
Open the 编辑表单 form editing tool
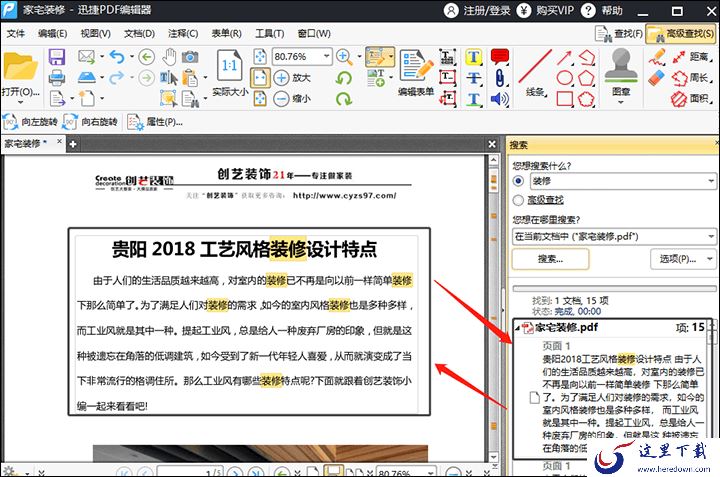(x=416, y=73)
